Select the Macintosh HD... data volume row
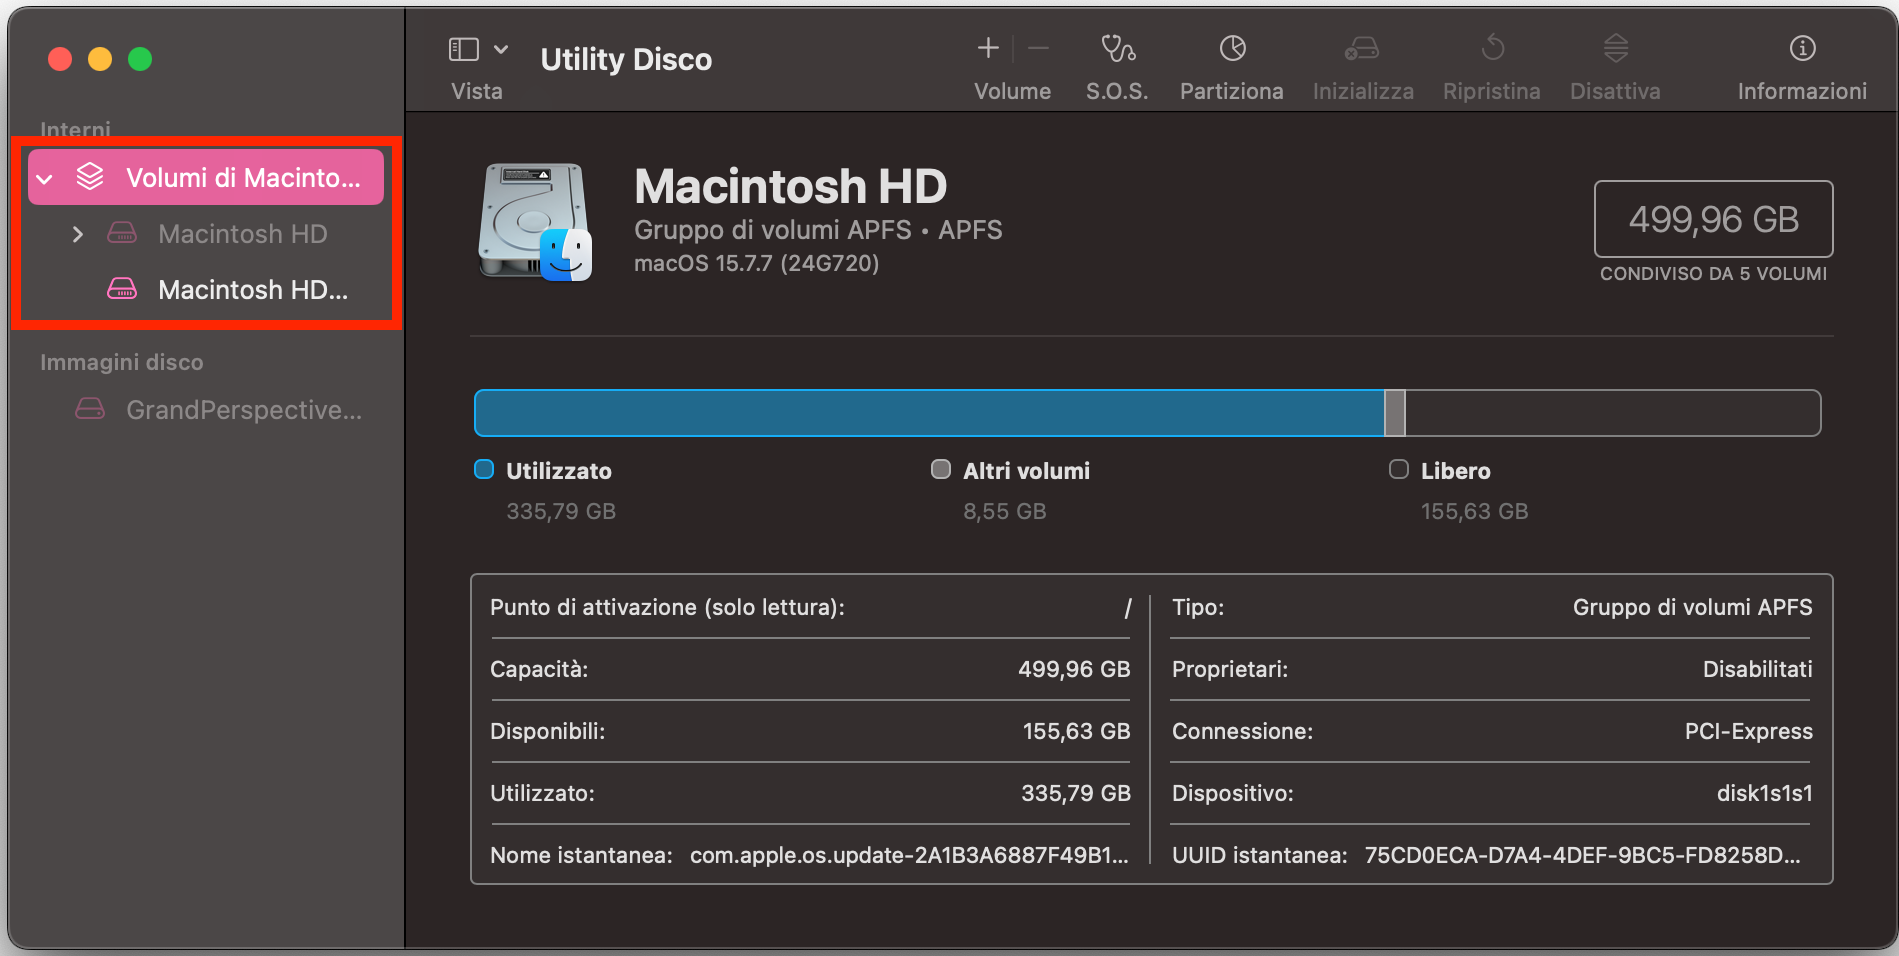The image size is (1899, 956). pyautogui.click(x=206, y=290)
